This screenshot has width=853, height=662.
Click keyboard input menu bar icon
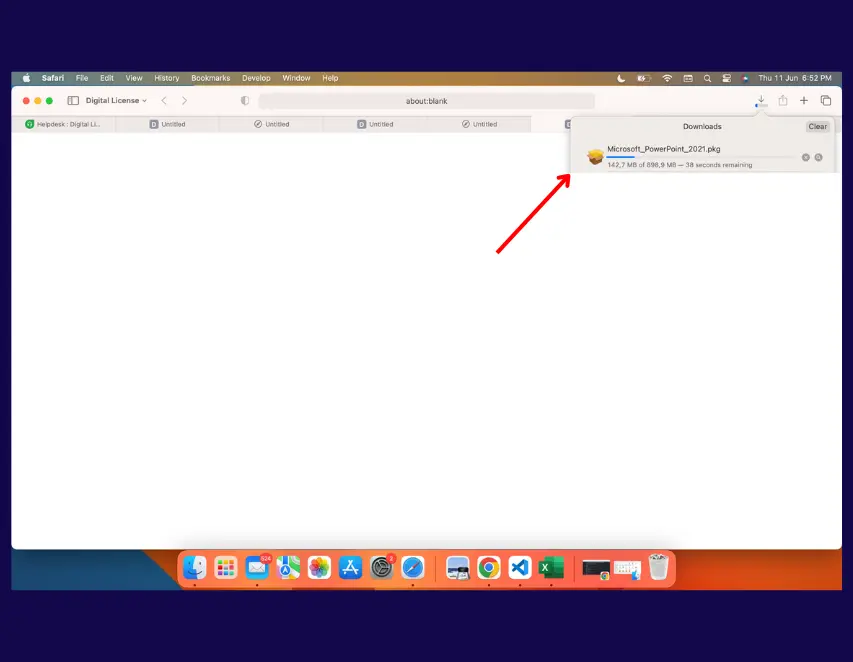coord(688,78)
